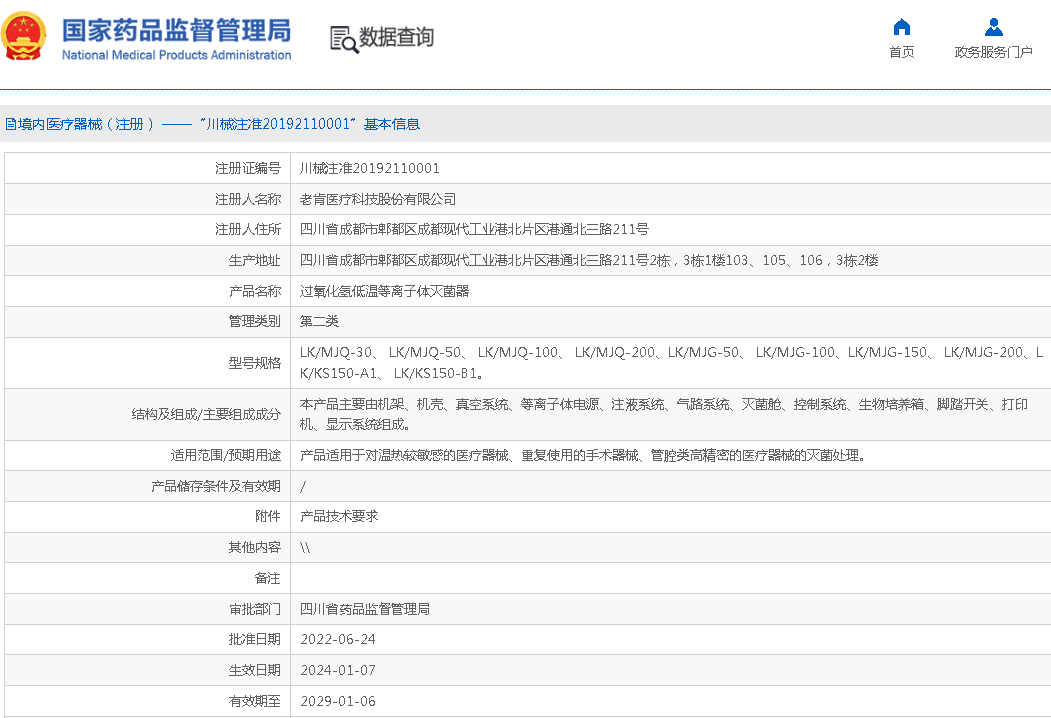Click the 国家药品监督管理局 site title
Viewport: 1051px width, 718px height.
[176, 28]
